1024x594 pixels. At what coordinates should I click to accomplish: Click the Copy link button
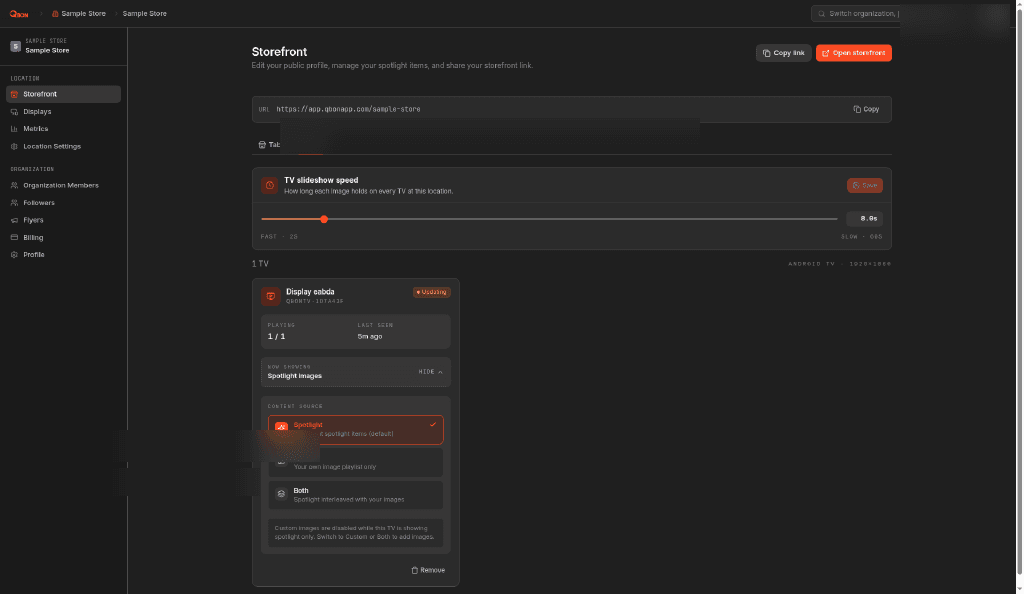[x=783, y=53]
